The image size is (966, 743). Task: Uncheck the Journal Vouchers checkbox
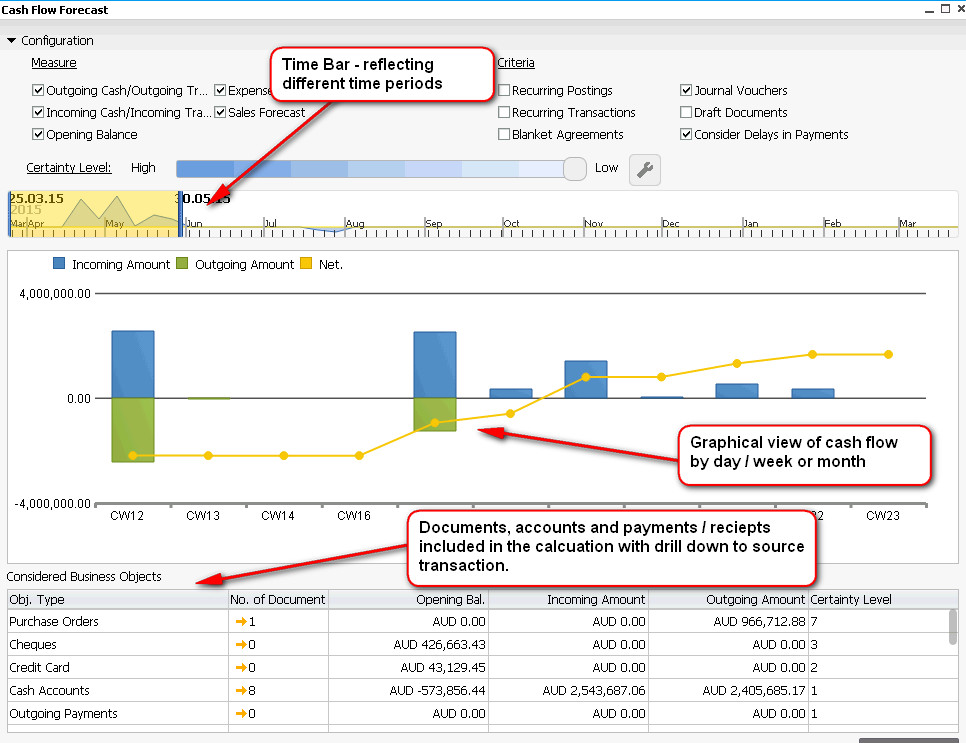(686, 91)
